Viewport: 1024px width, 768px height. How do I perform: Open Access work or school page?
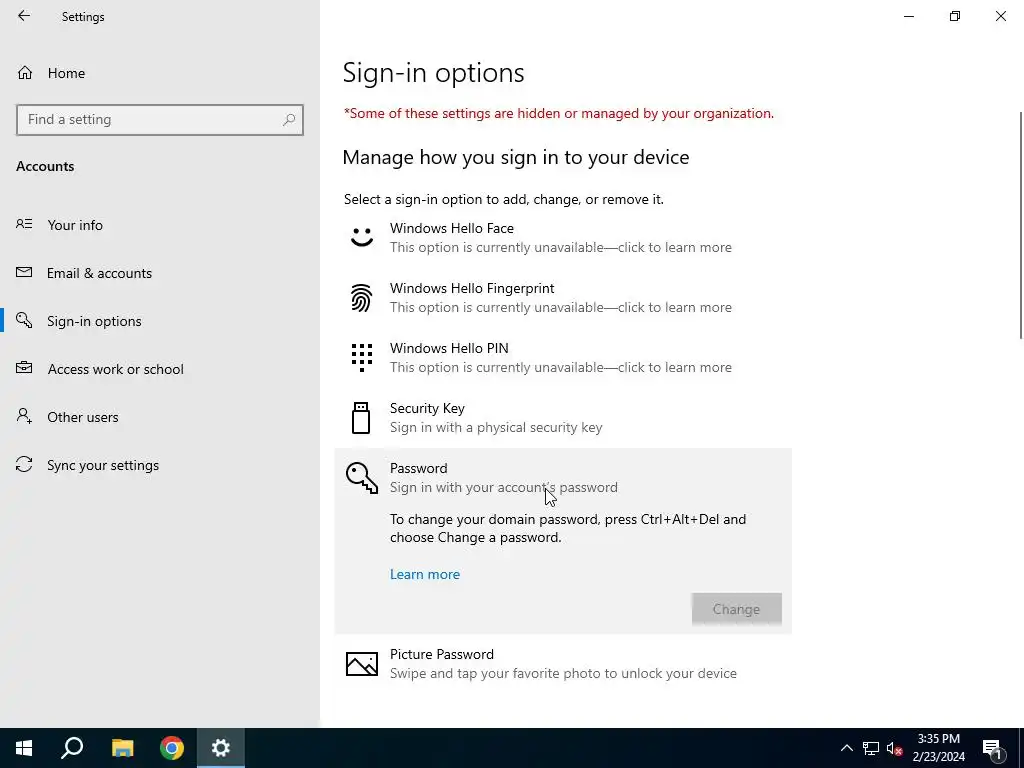point(159,369)
